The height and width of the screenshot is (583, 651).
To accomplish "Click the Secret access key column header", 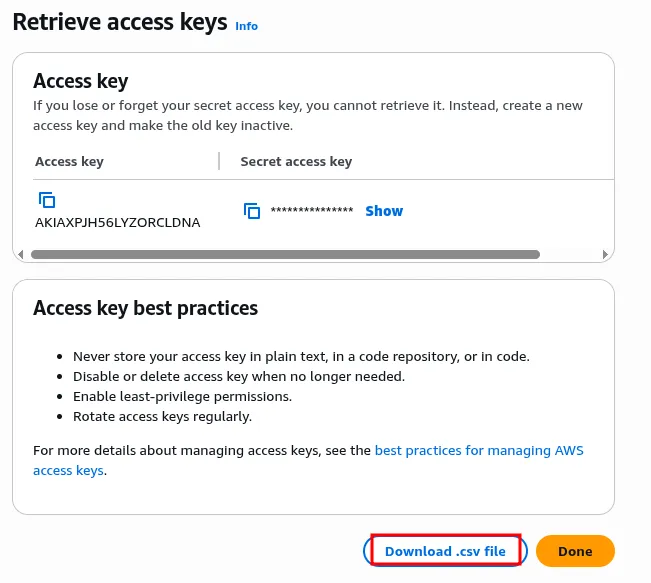I will coord(296,161).
